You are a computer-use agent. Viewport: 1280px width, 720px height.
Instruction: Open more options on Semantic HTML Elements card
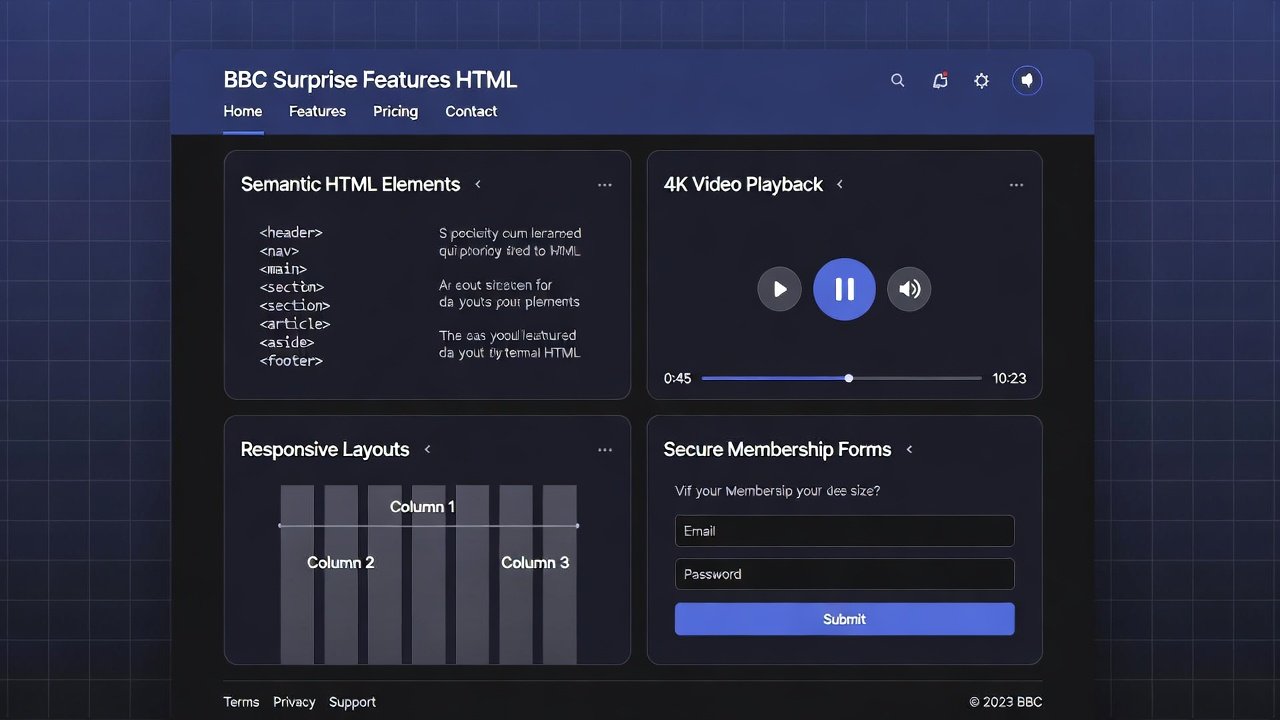[x=605, y=185]
